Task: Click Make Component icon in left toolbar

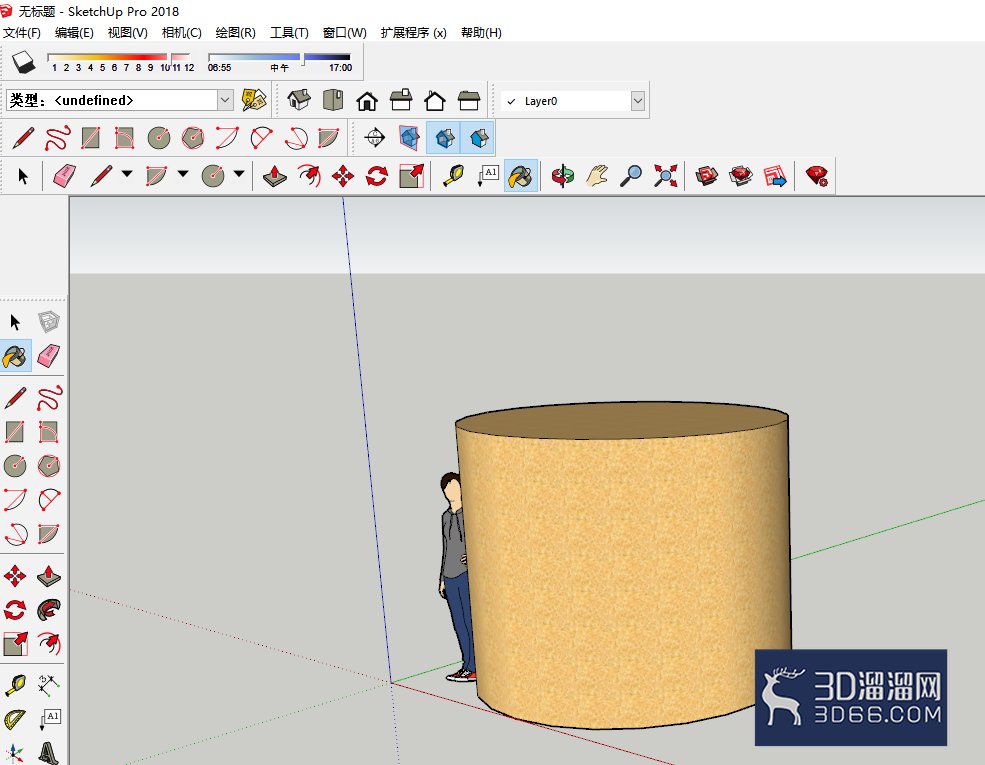Action: click(x=49, y=322)
